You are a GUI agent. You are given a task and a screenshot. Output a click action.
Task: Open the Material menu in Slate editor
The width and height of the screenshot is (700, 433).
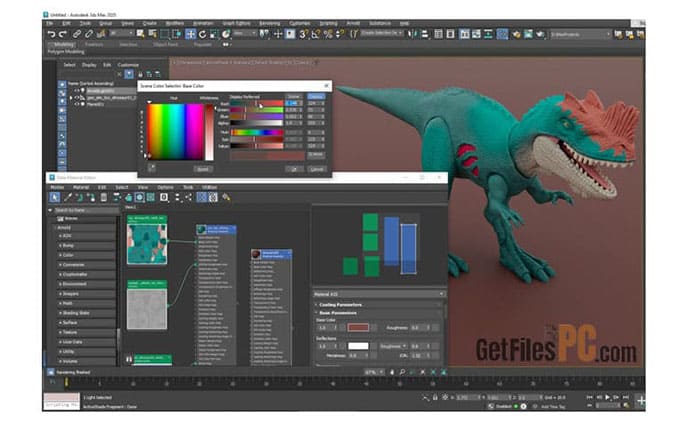tap(81, 187)
